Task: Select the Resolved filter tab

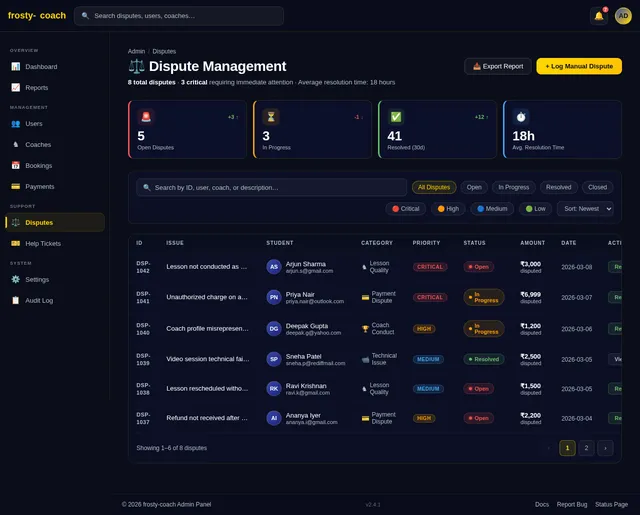Action: point(559,187)
